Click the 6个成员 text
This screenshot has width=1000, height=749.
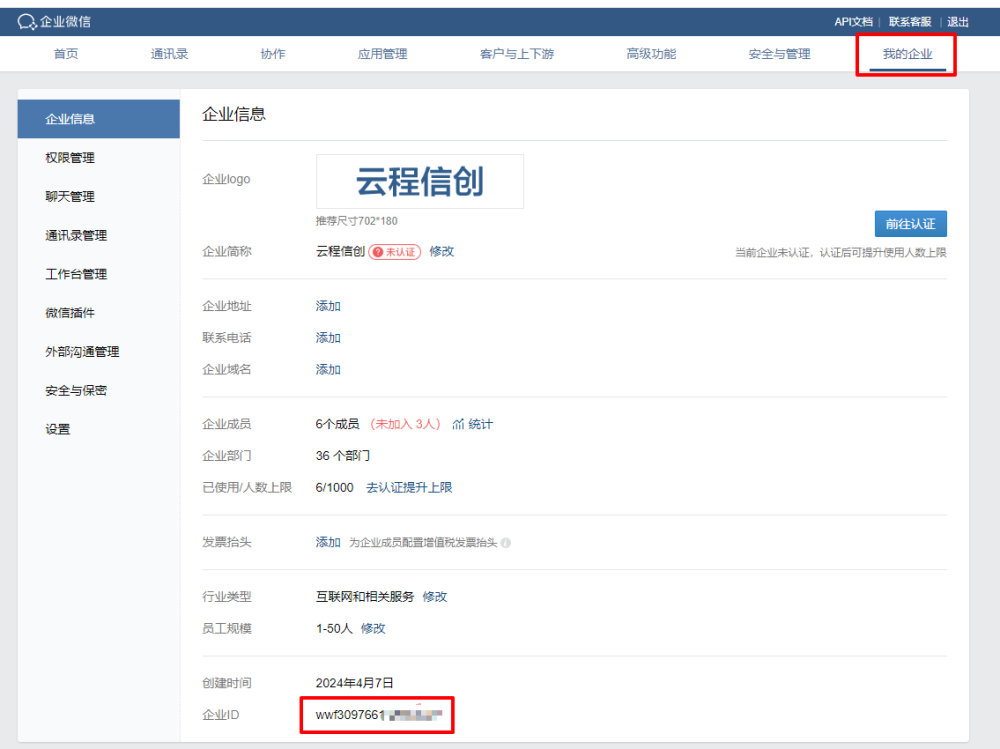[337, 424]
